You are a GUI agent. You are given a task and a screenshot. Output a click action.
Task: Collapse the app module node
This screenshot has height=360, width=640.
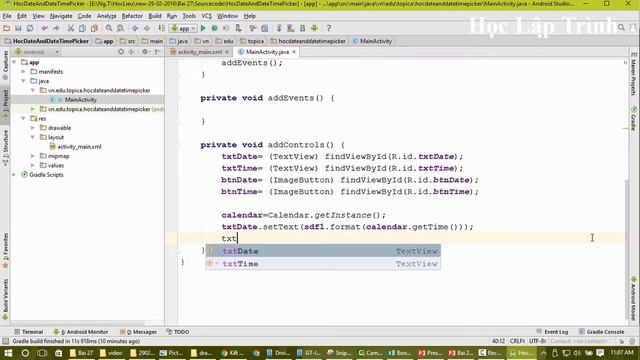click(x=15, y=62)
